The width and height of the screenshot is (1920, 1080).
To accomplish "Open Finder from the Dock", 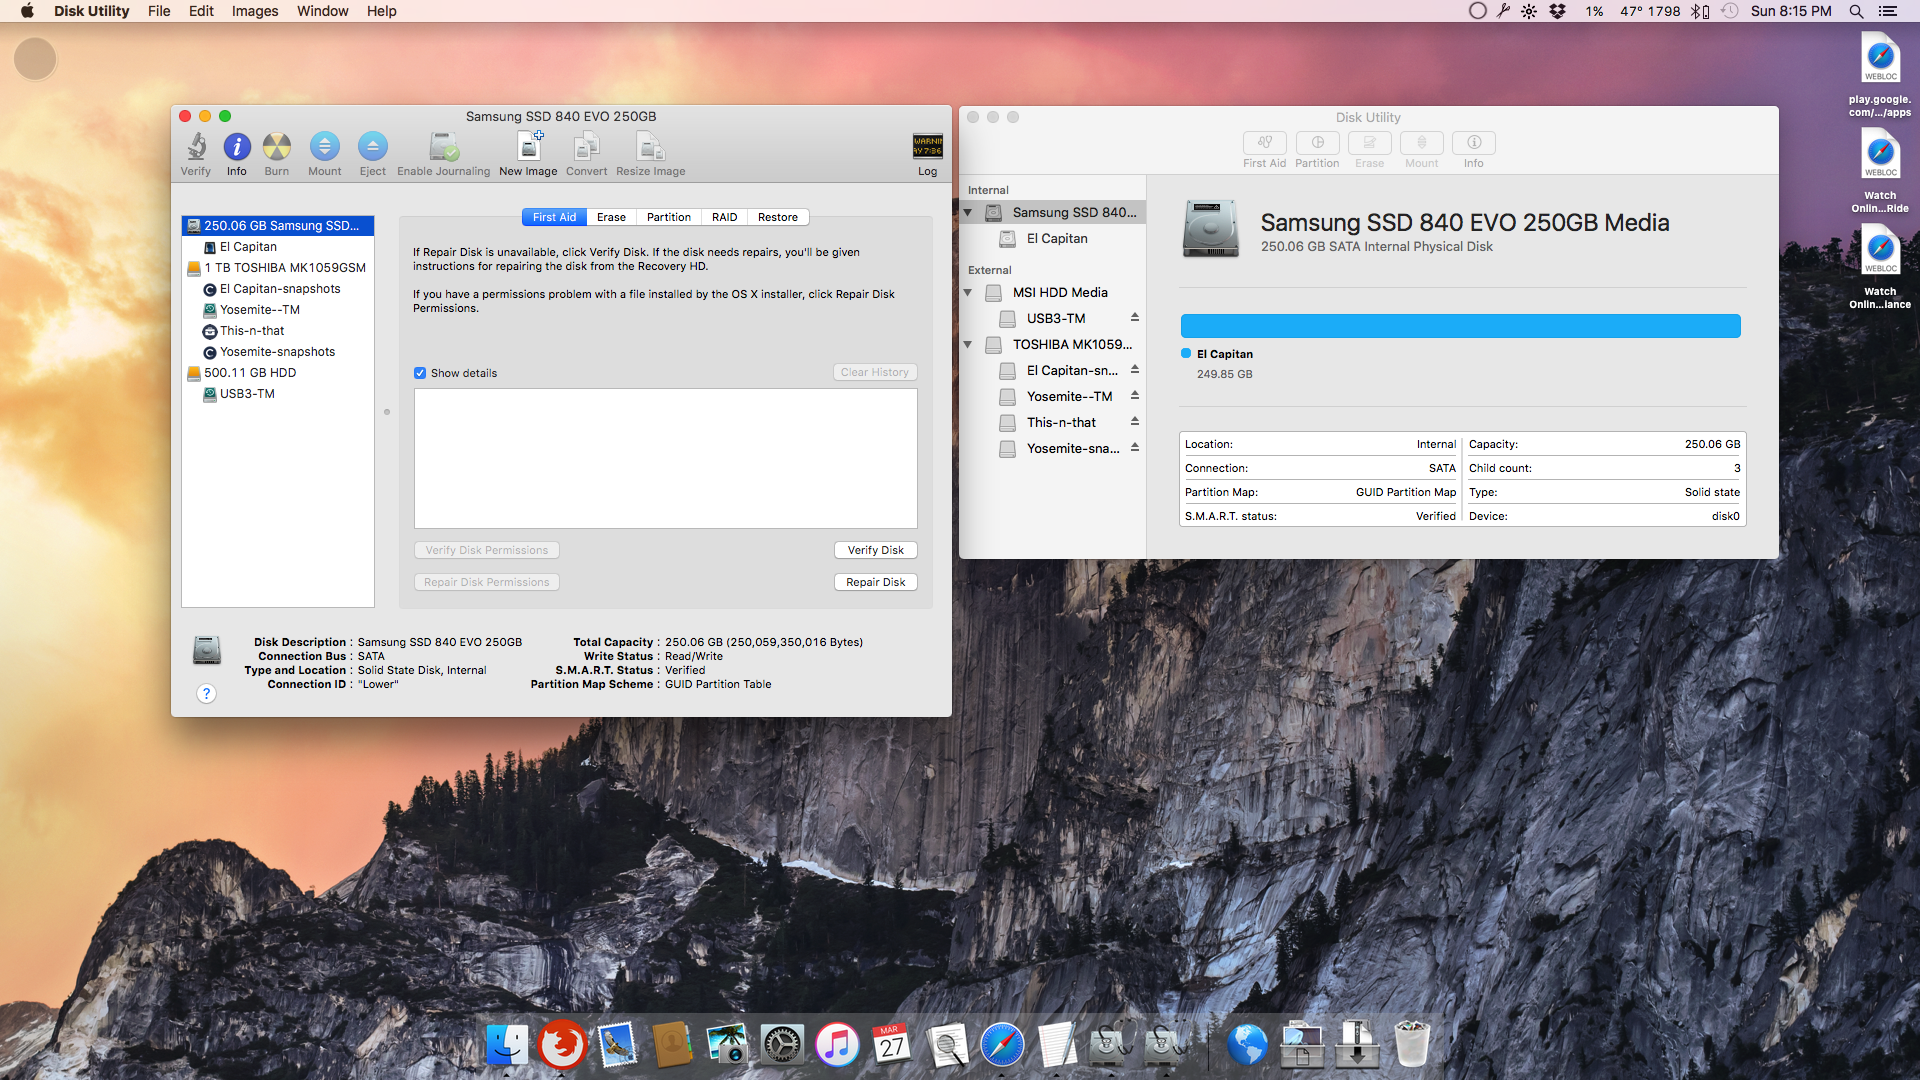I will coord(507,1045).
